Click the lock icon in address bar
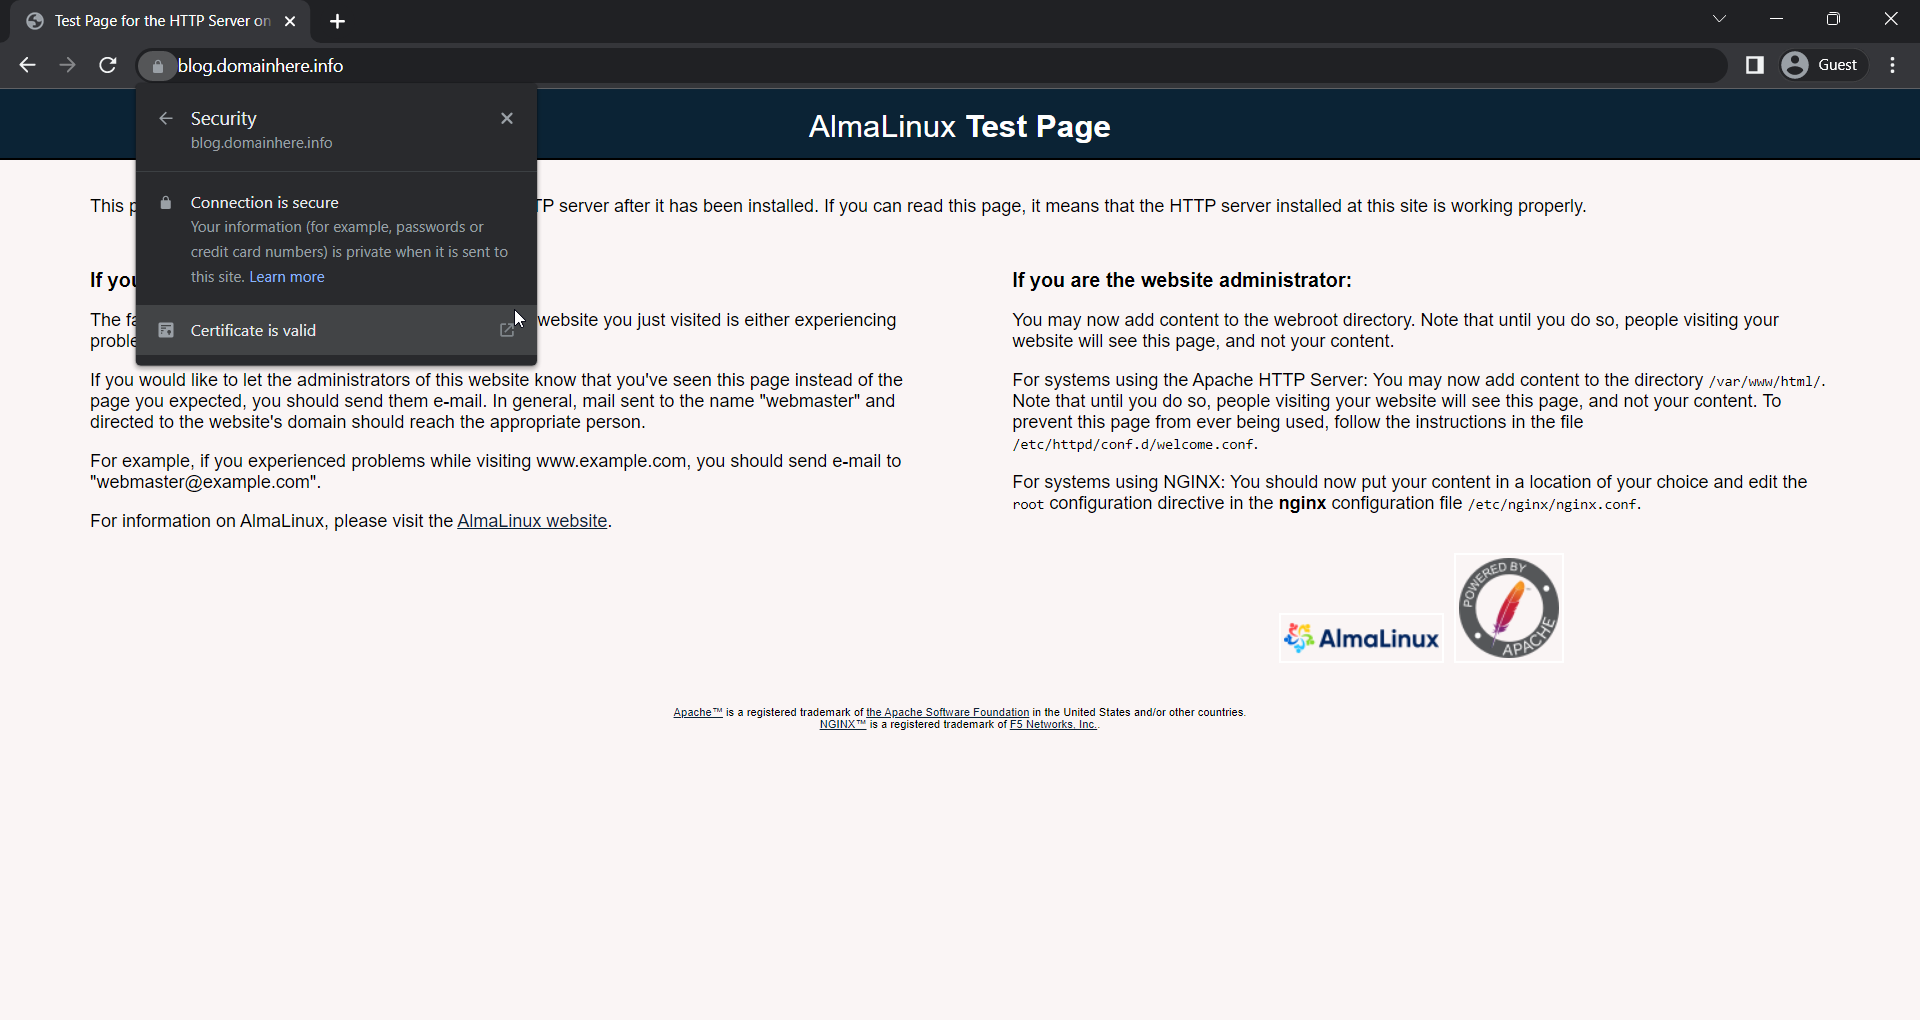This screenshot has height=1020, width=1920. coord(157,66)
